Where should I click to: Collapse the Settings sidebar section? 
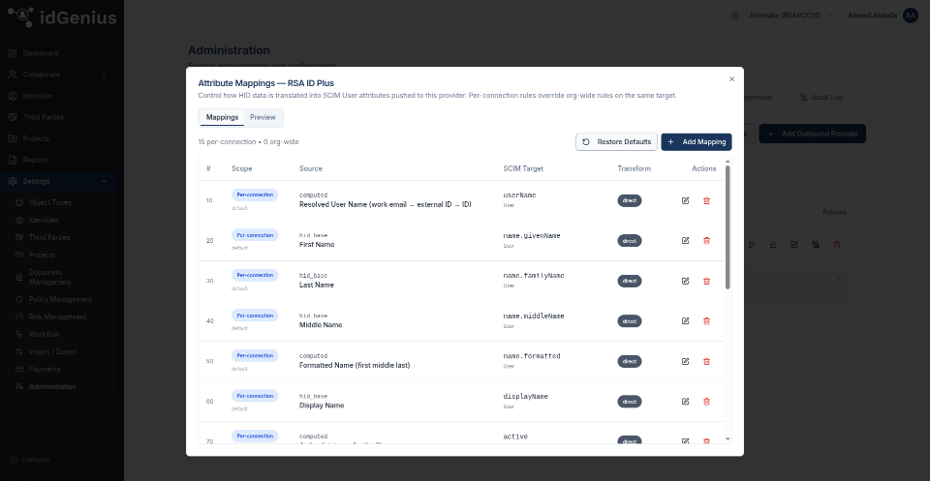click(x=58, y=181)
